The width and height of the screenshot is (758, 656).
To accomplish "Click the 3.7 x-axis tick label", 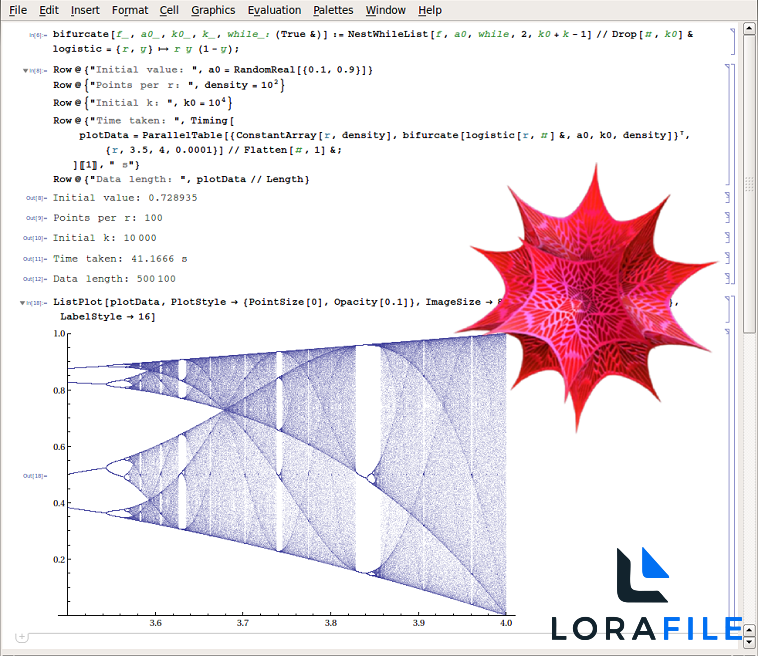I will [243, 623].
